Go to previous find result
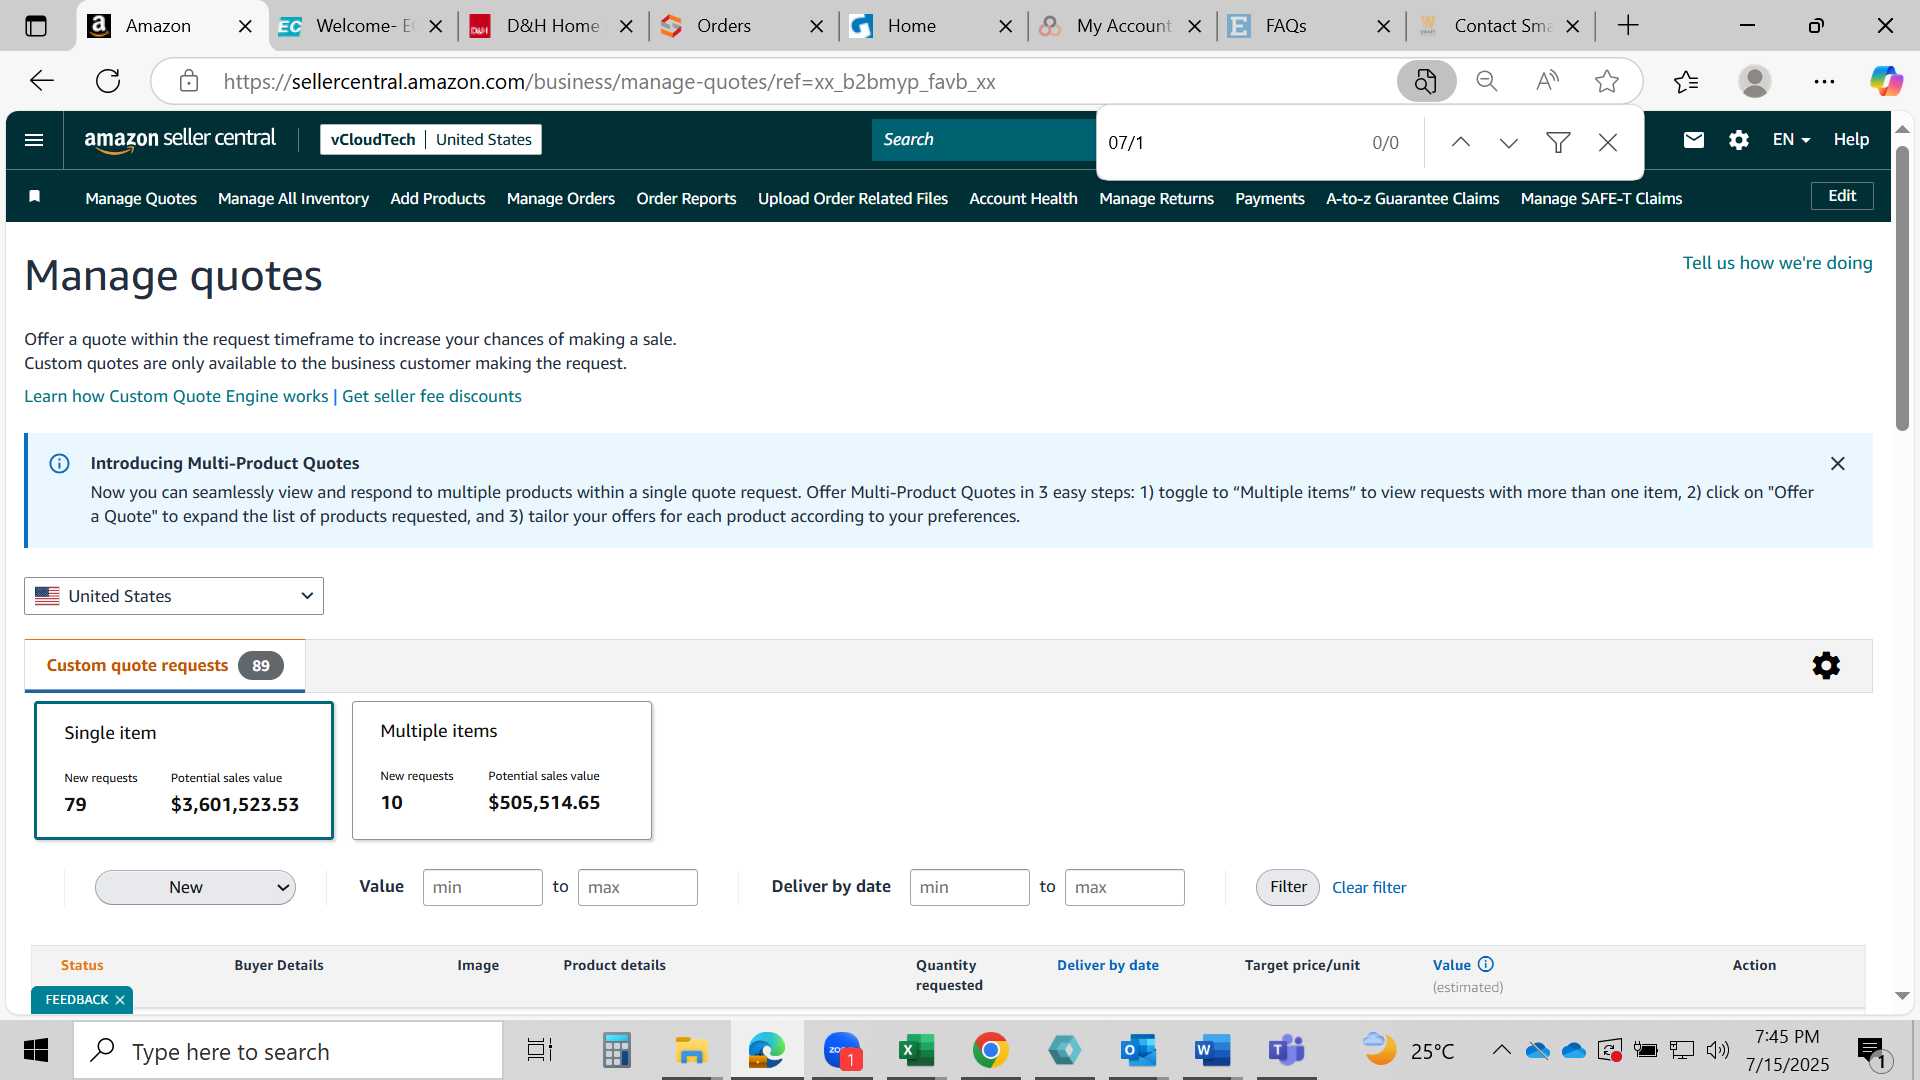Image resolution: width=1920 pixels, height=1080 pixels. click(1460, 143)
